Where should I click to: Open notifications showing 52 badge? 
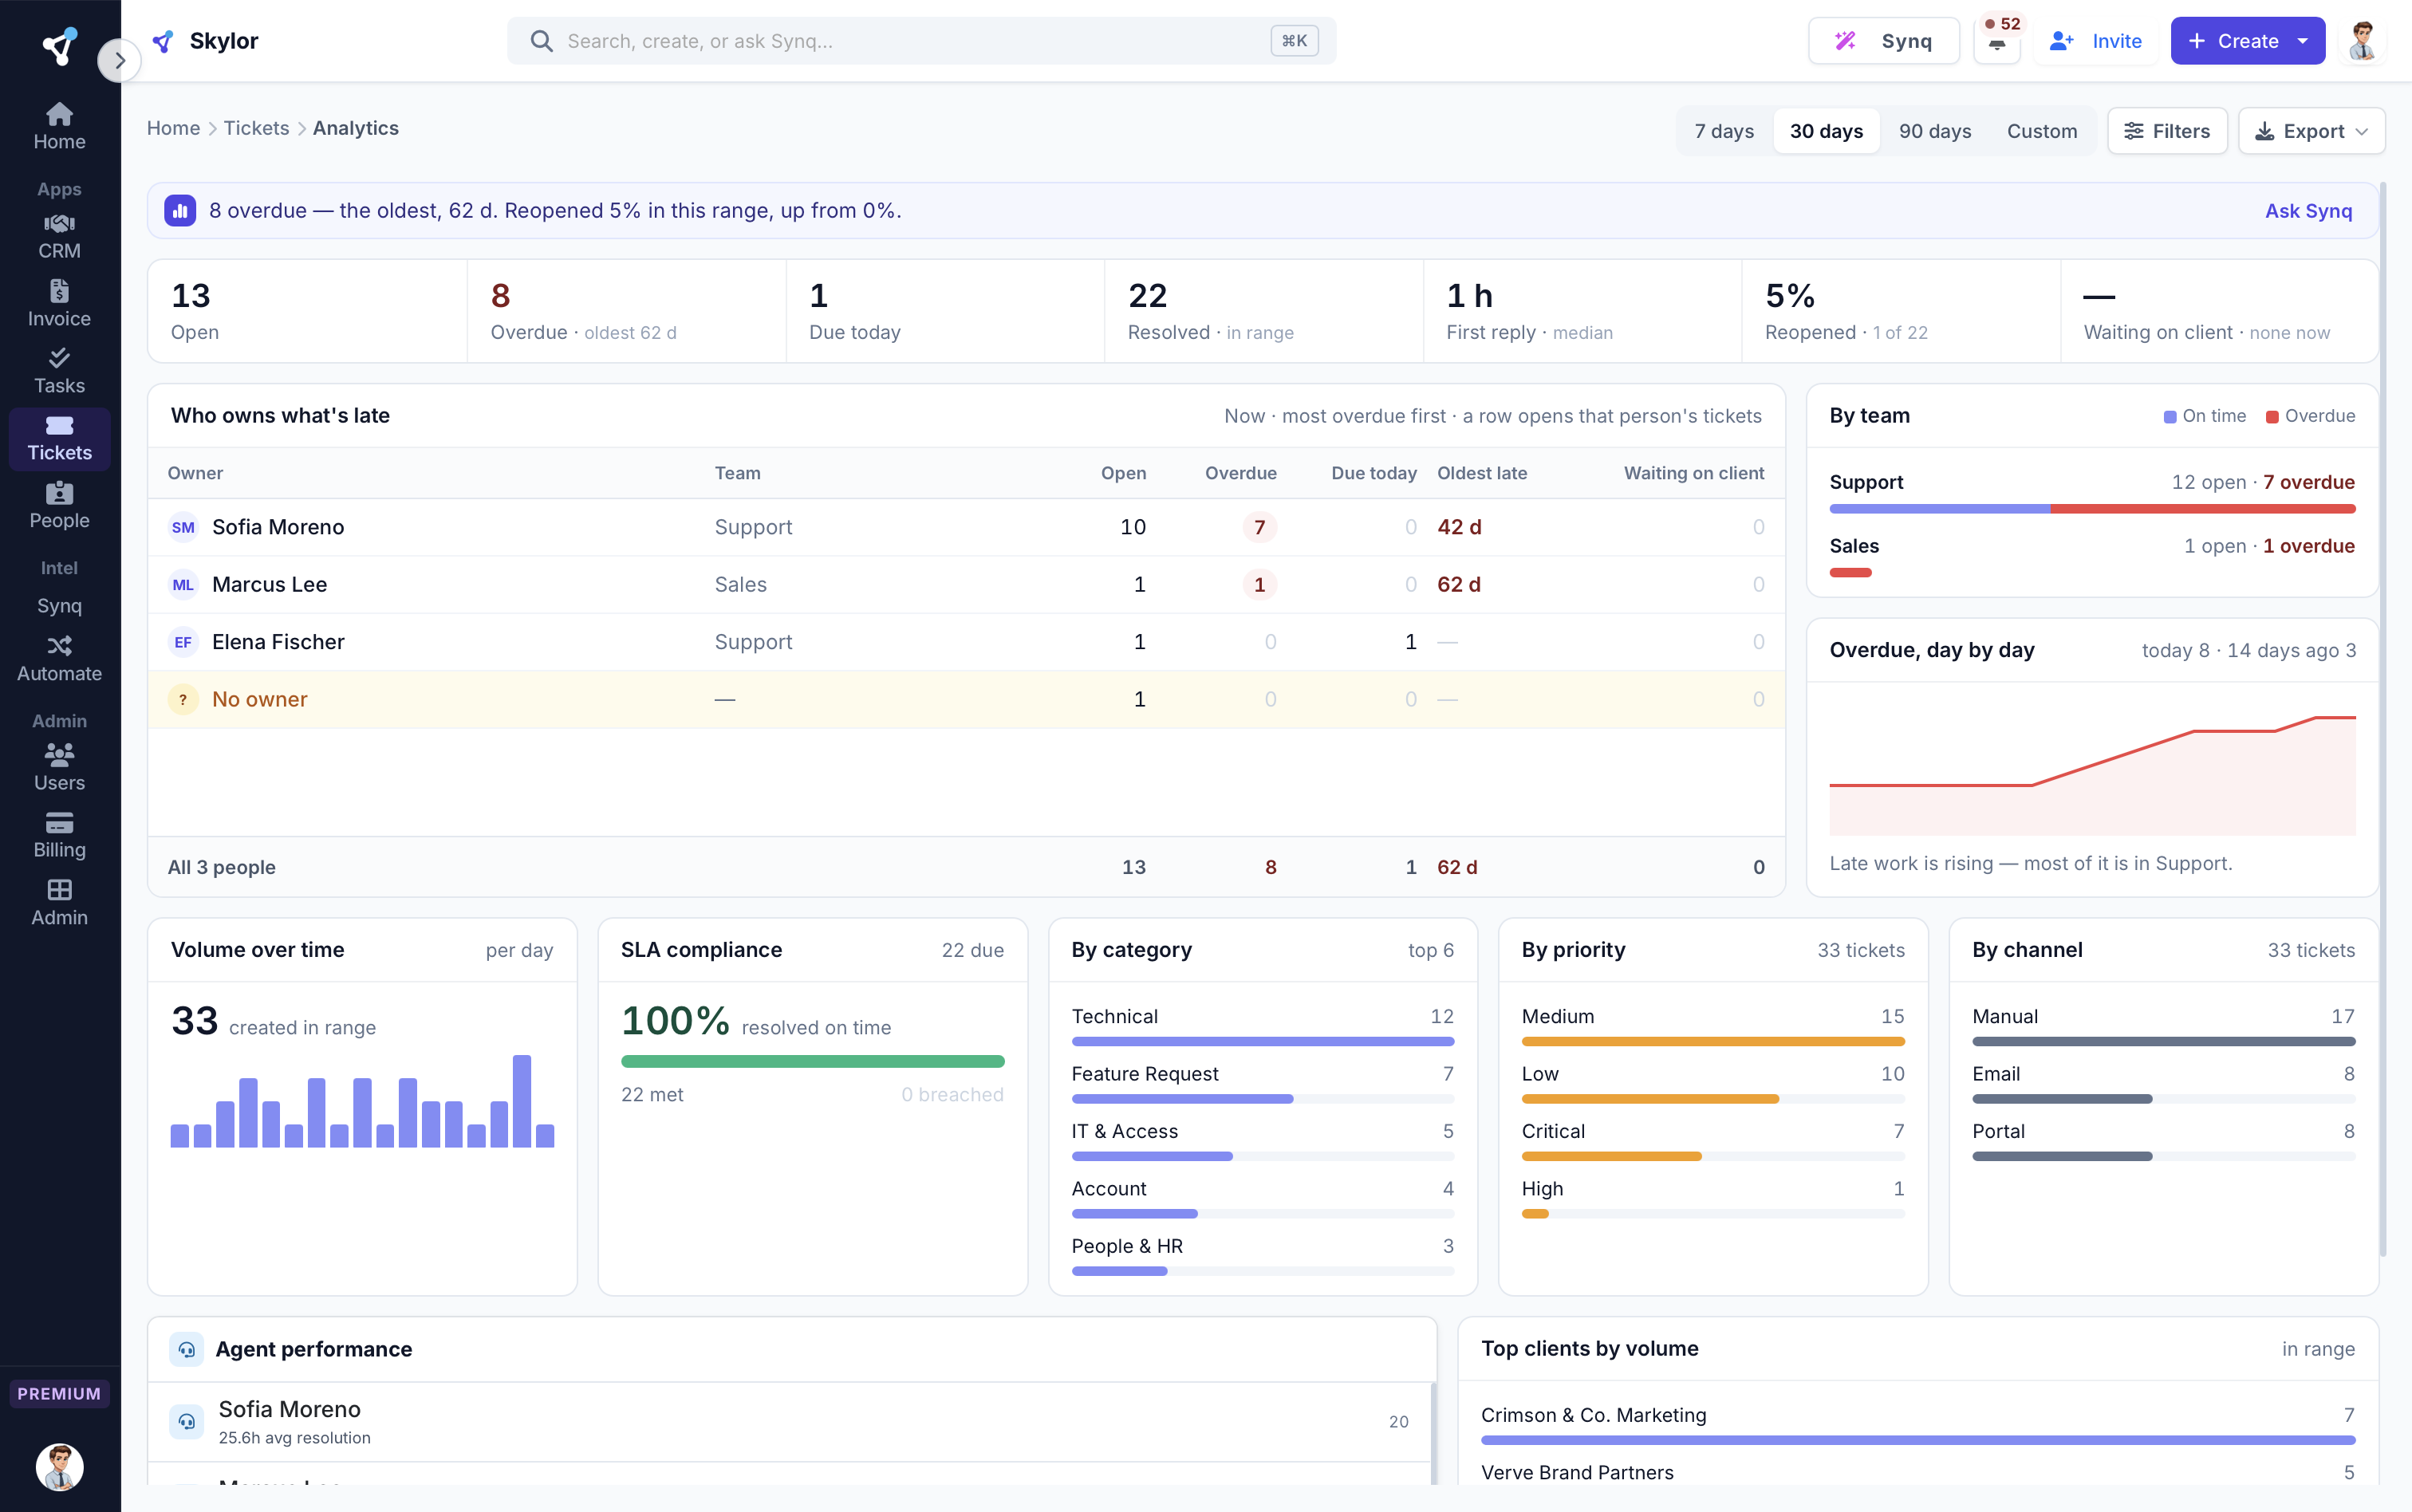1997,41
